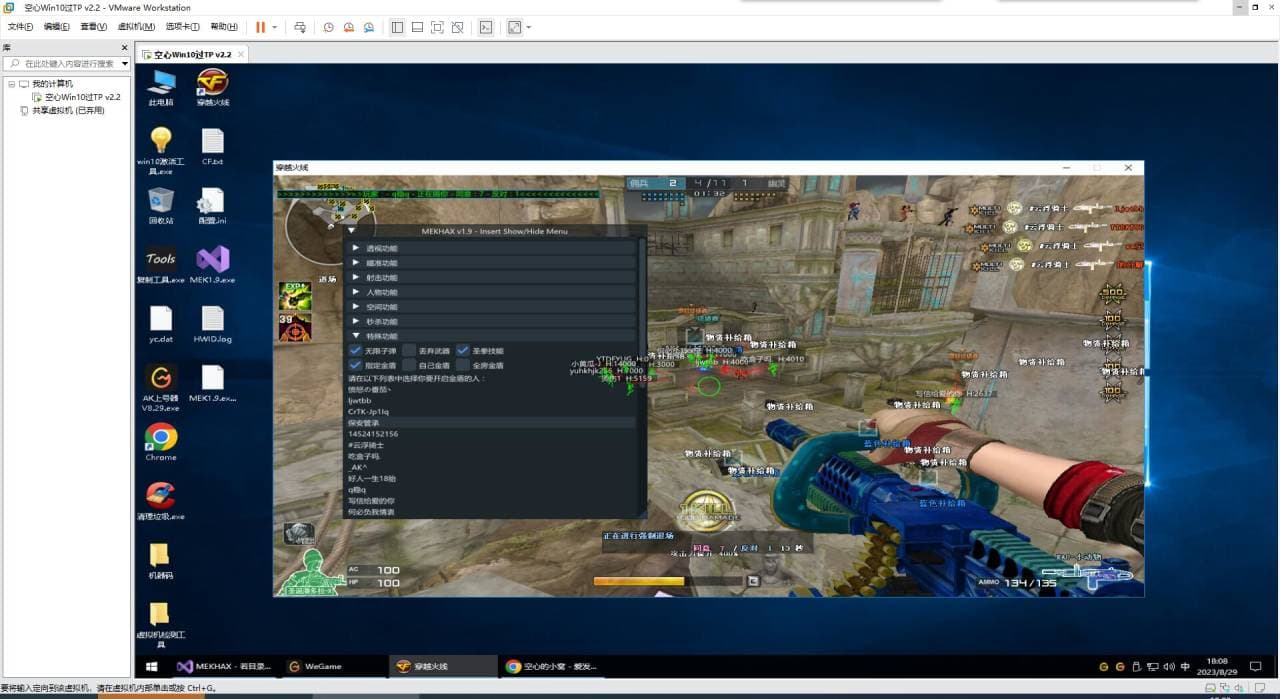Click the VMware pause virtual machine button
Image resolution: width=1280 pixels, height=699 pixels.
click(261, 27)
